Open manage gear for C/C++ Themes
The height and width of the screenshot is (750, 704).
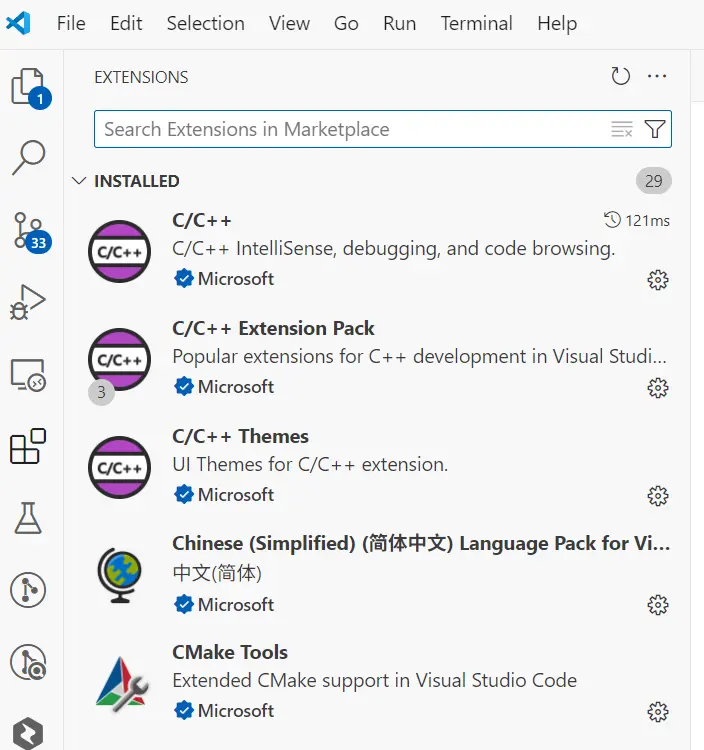click(x=658, y=496)
